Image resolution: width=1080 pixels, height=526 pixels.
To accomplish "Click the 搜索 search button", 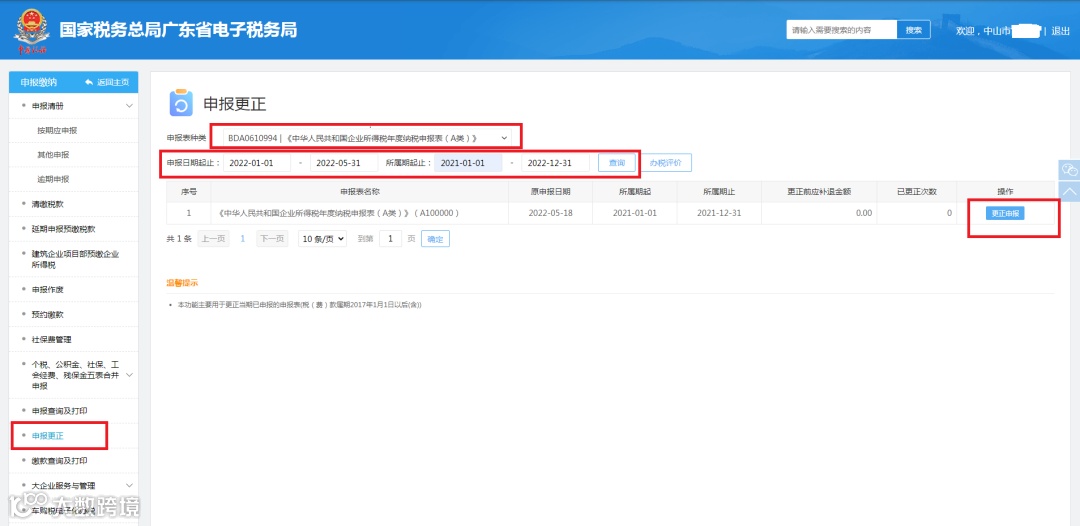I will (x=913, y=30).
